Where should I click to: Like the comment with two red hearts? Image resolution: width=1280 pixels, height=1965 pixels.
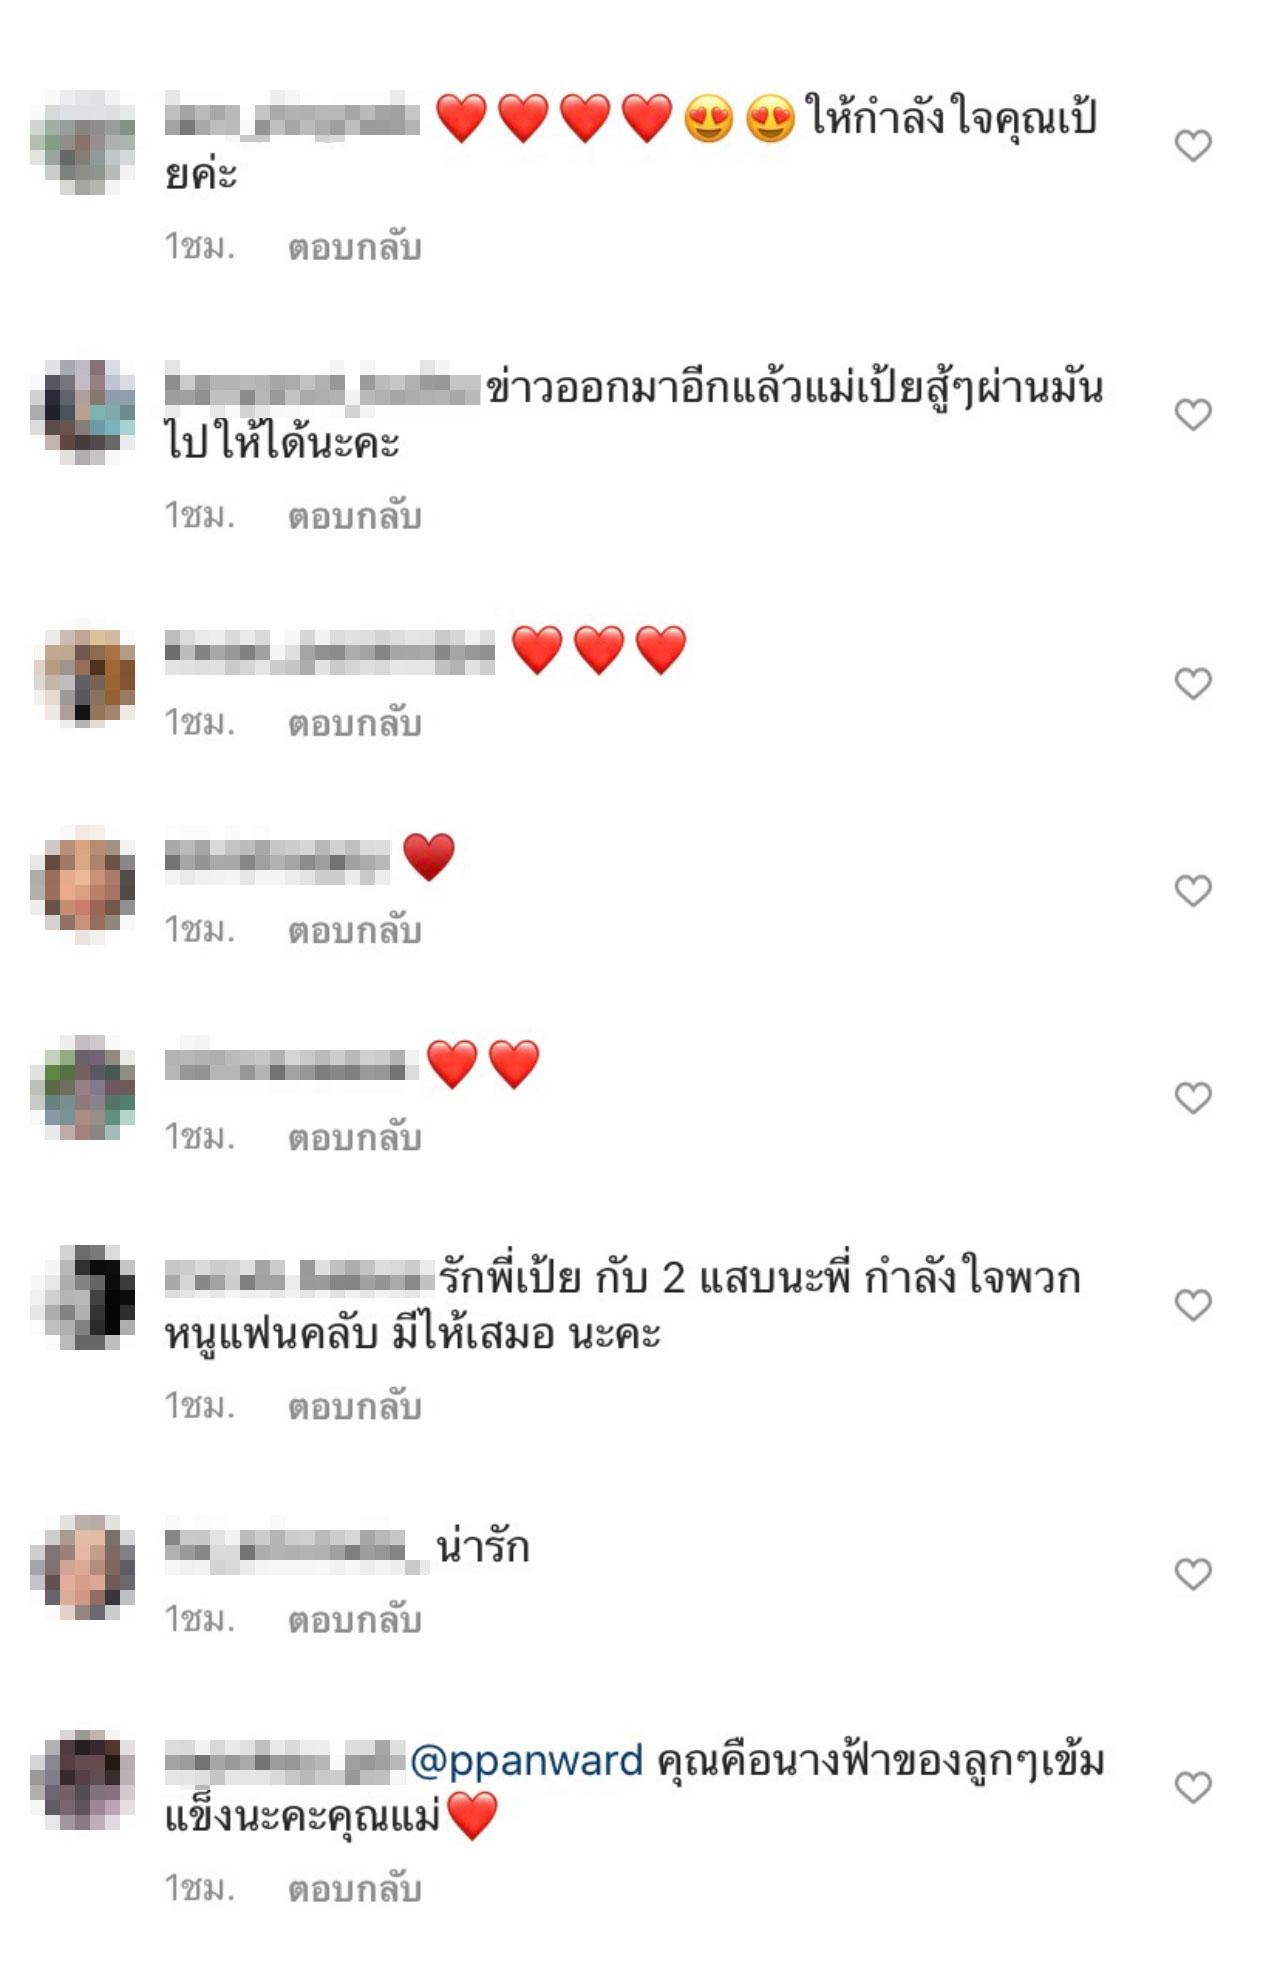click(1192, 1098)
